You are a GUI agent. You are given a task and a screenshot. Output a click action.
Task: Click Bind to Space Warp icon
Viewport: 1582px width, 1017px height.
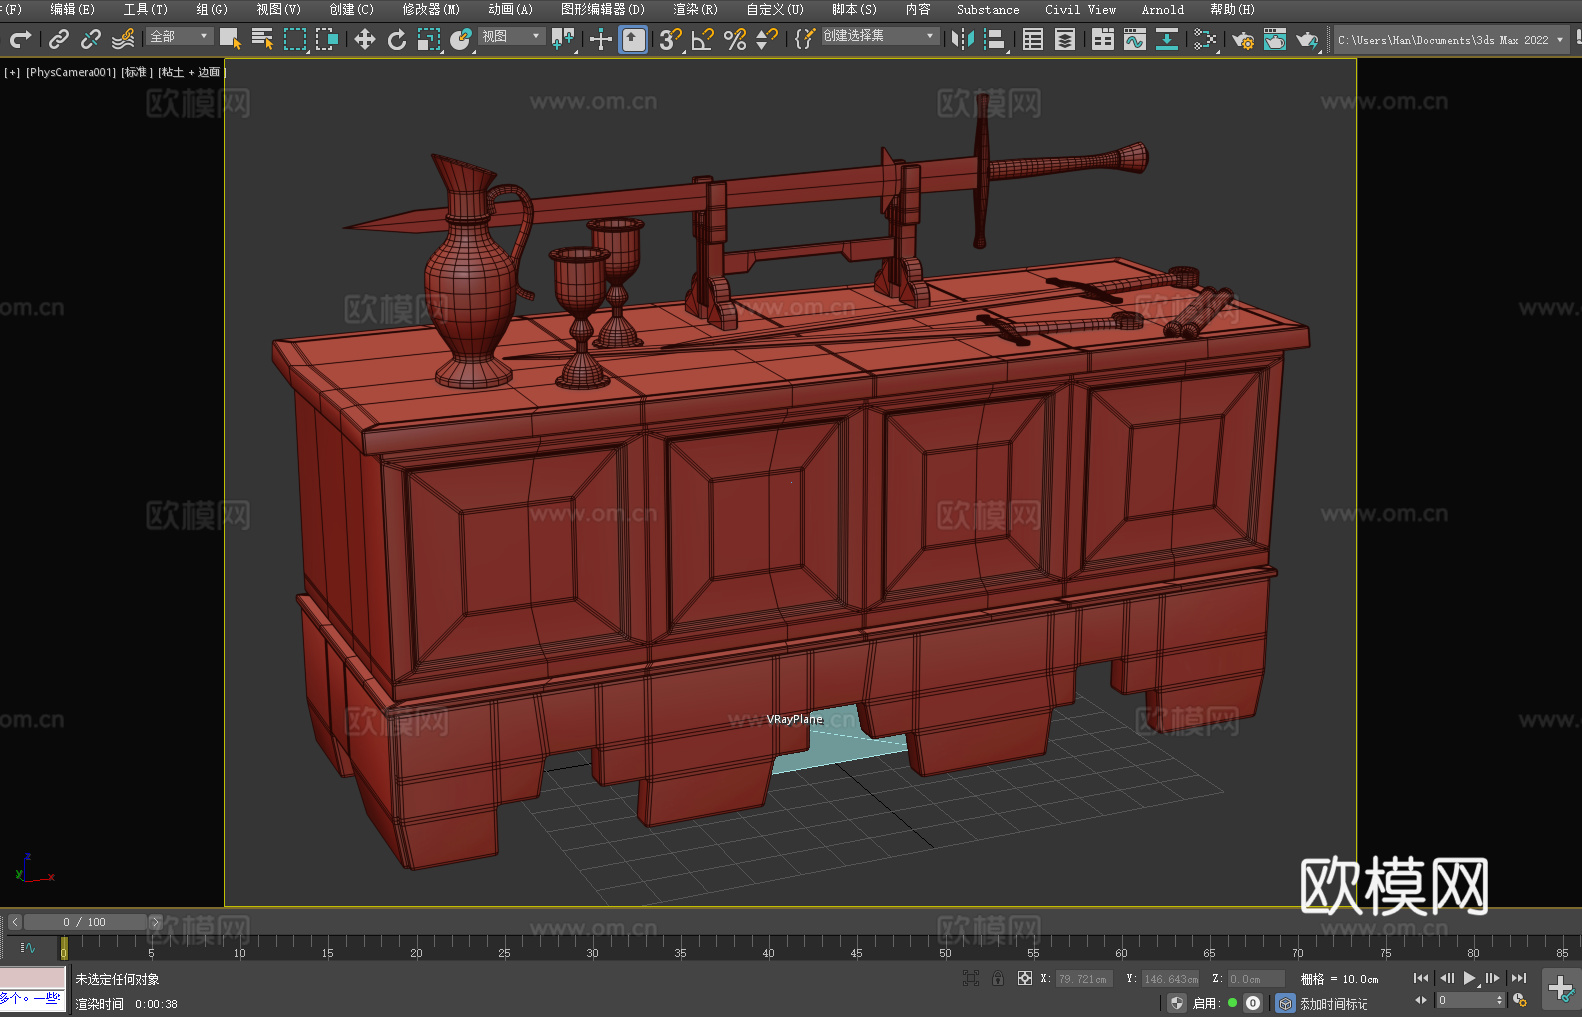pos(123,39)
